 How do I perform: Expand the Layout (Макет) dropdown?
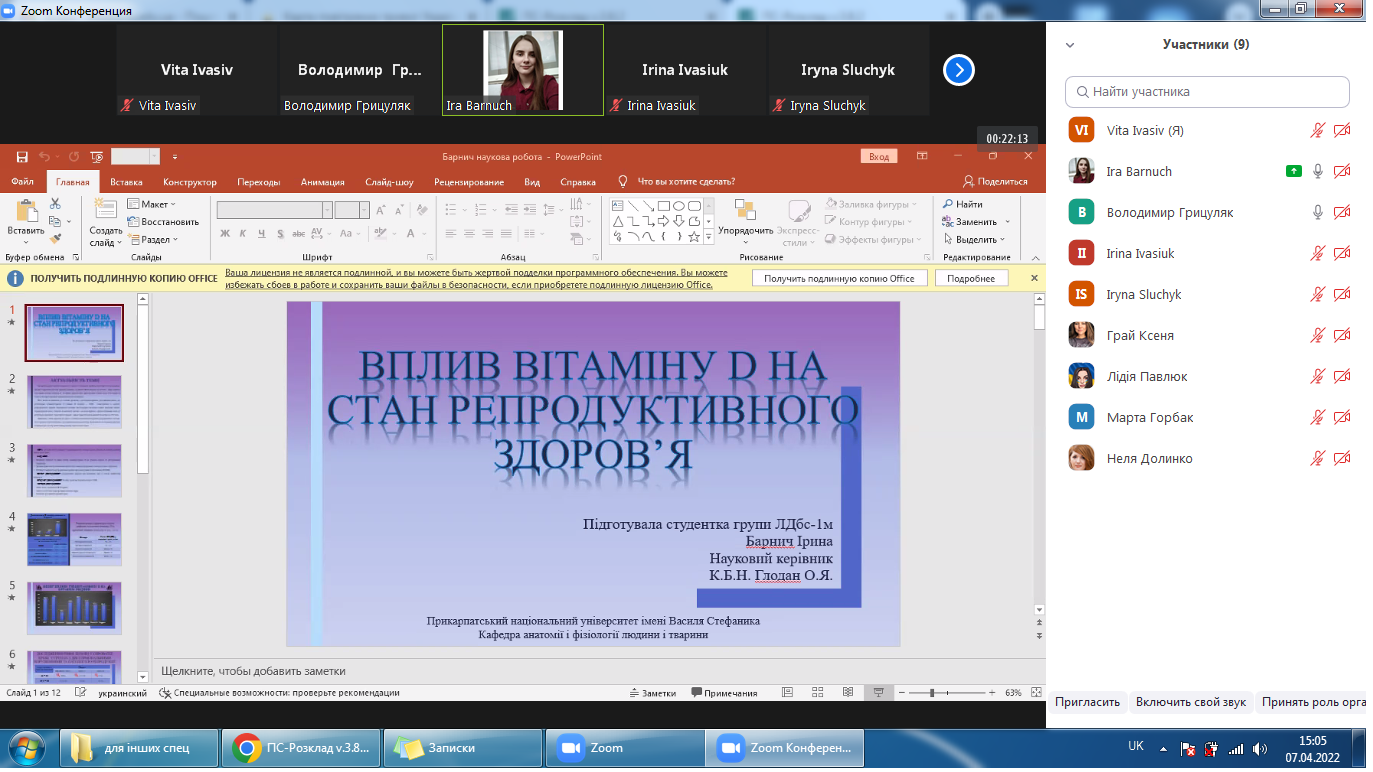click(153, 204)
